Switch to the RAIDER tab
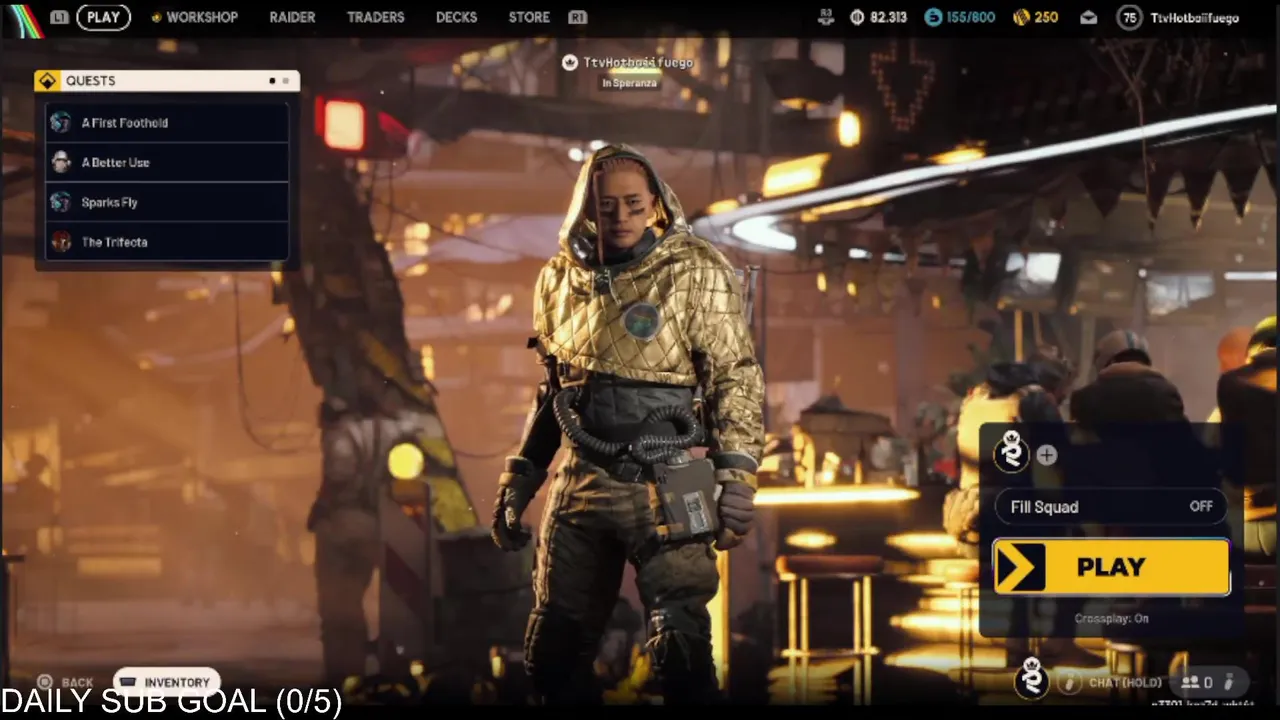Viewport: 1280px width, 720px height. click(x=292, y=17)
